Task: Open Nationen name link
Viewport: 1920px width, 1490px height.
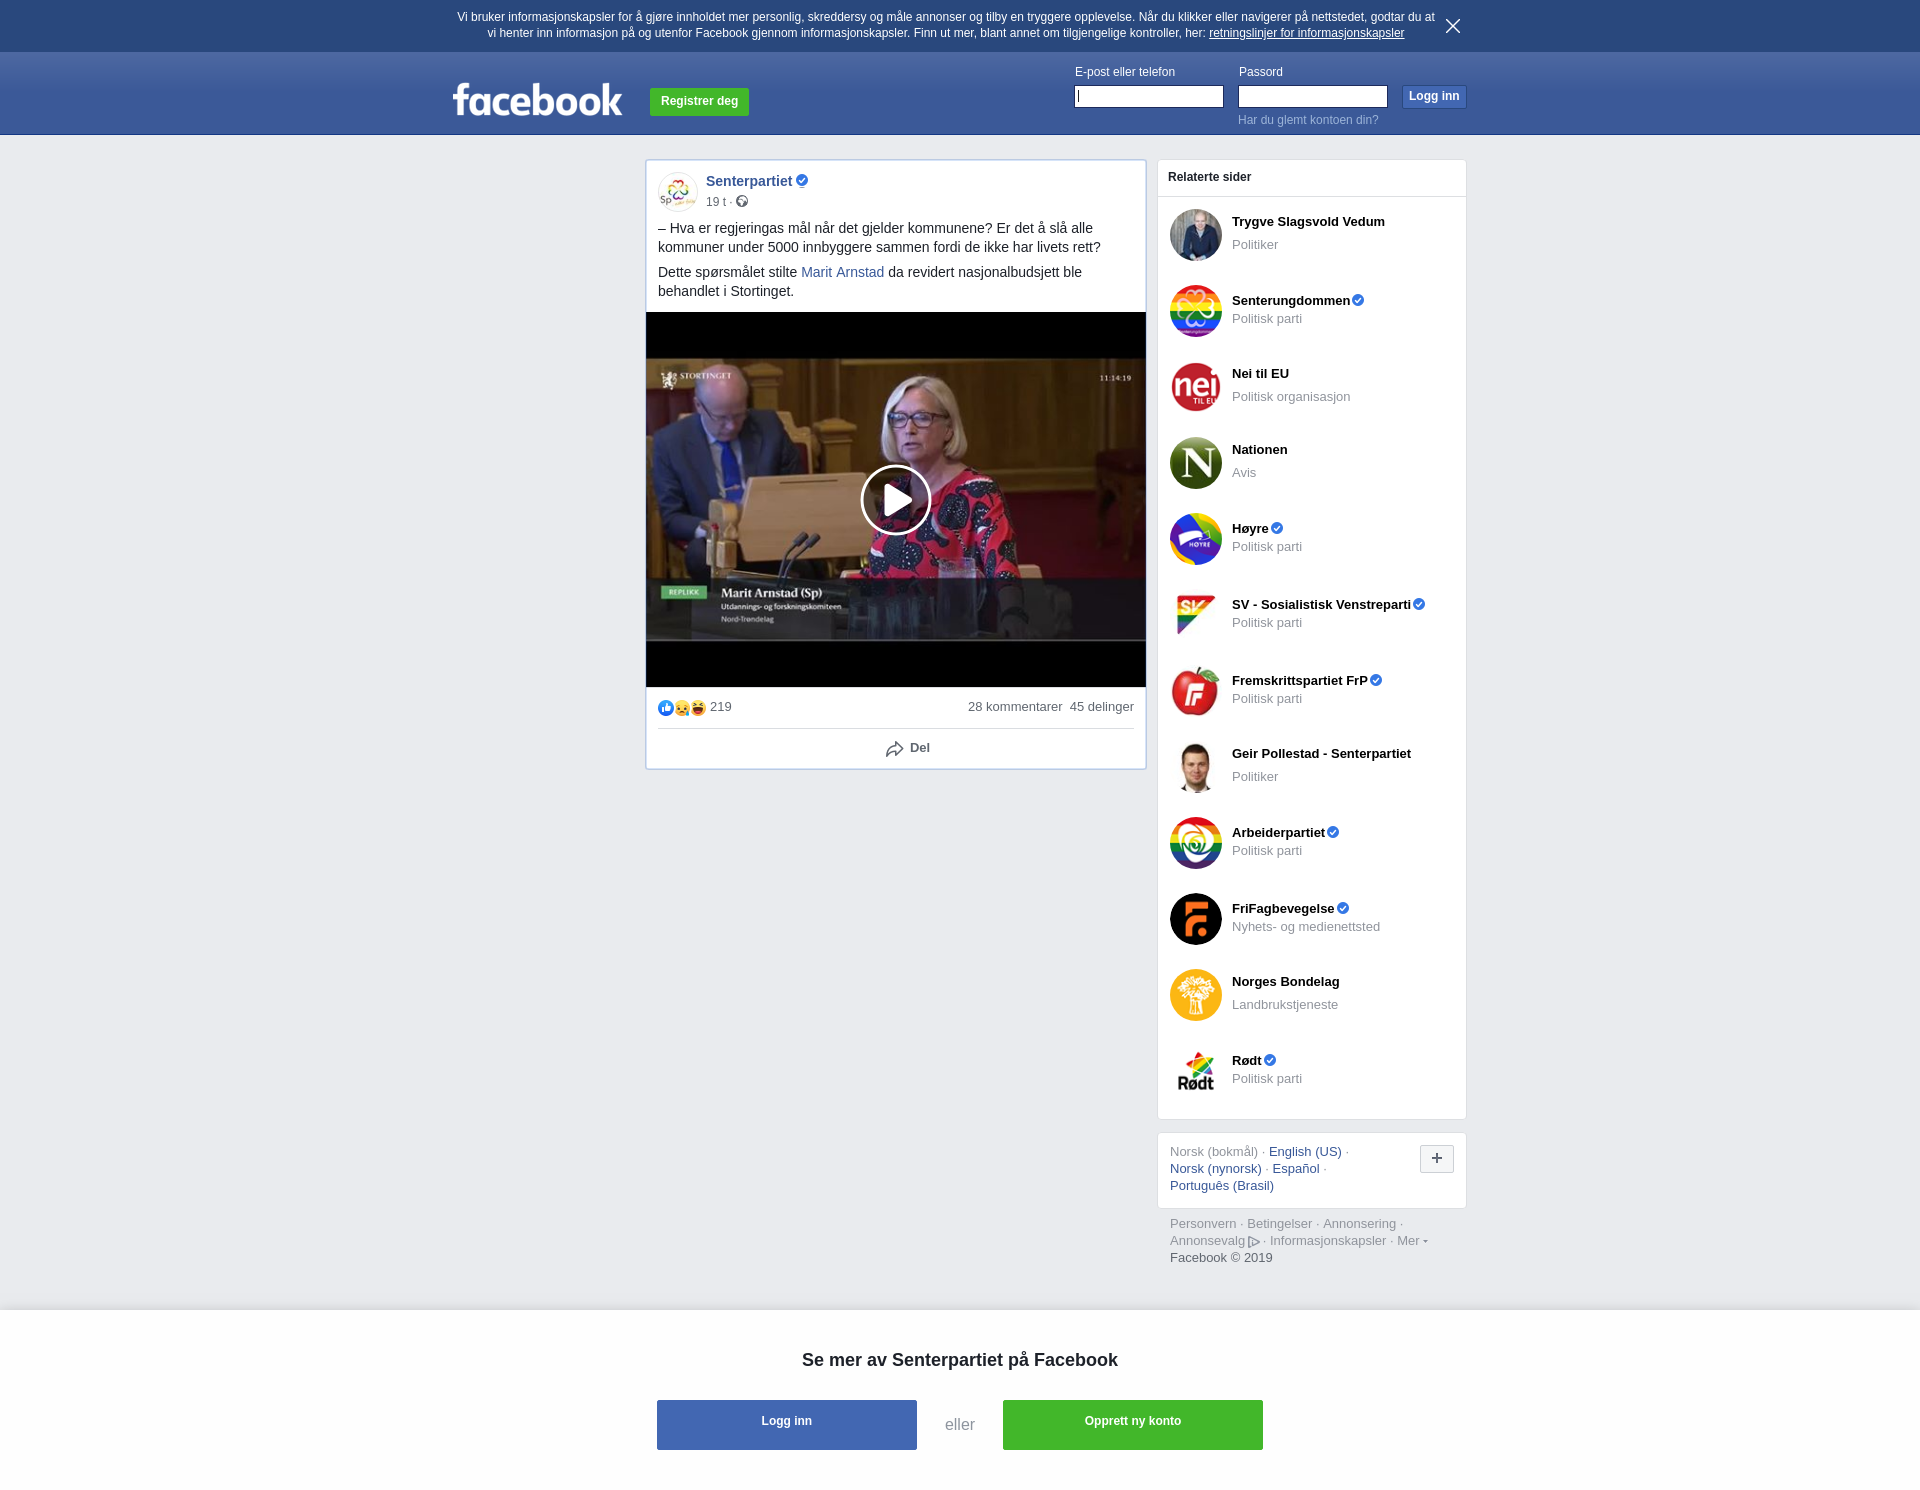Action: tap(1259, 450)
